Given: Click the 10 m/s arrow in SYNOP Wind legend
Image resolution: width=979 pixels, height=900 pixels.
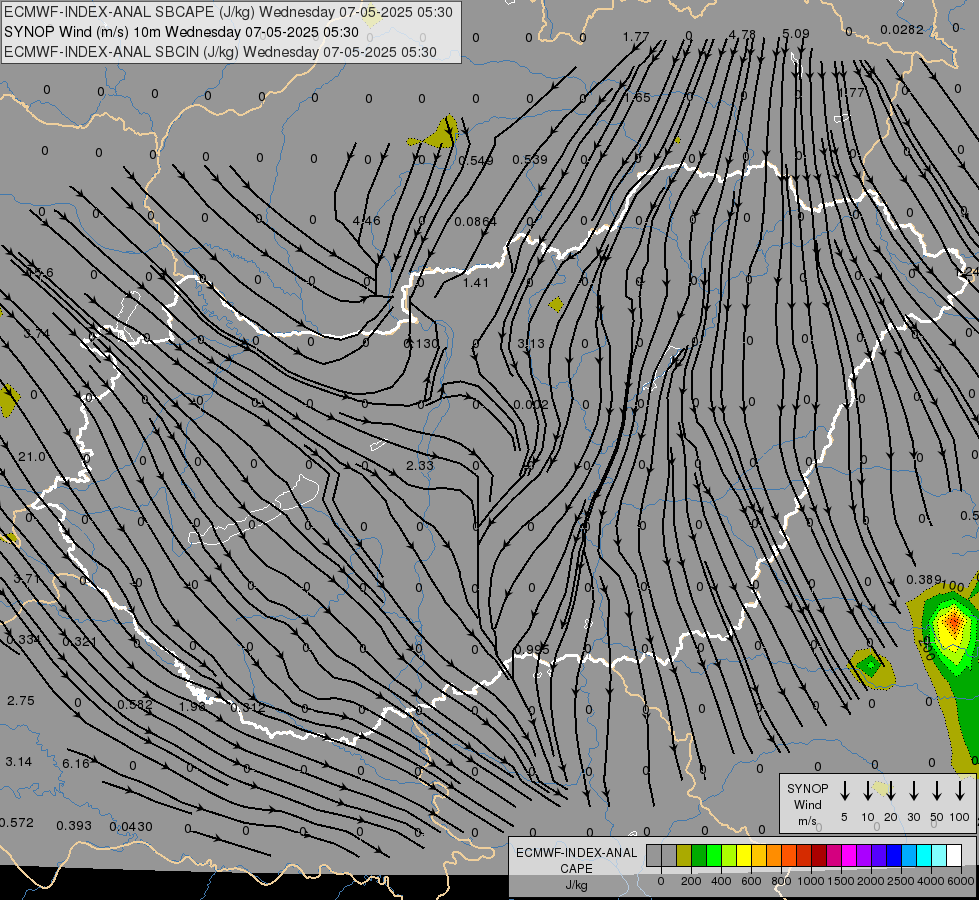Looking at the screenshot, I should (867, 790).
